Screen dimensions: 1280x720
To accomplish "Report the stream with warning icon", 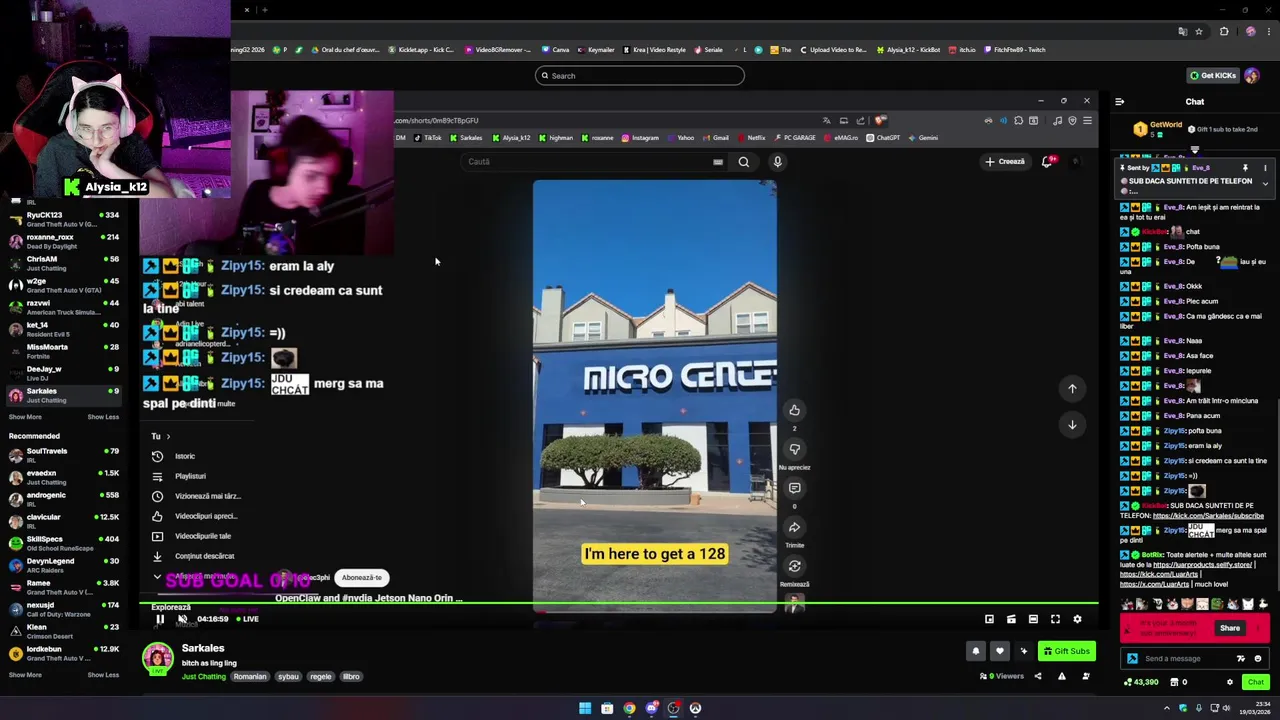I will click(x=1061, y=676).
